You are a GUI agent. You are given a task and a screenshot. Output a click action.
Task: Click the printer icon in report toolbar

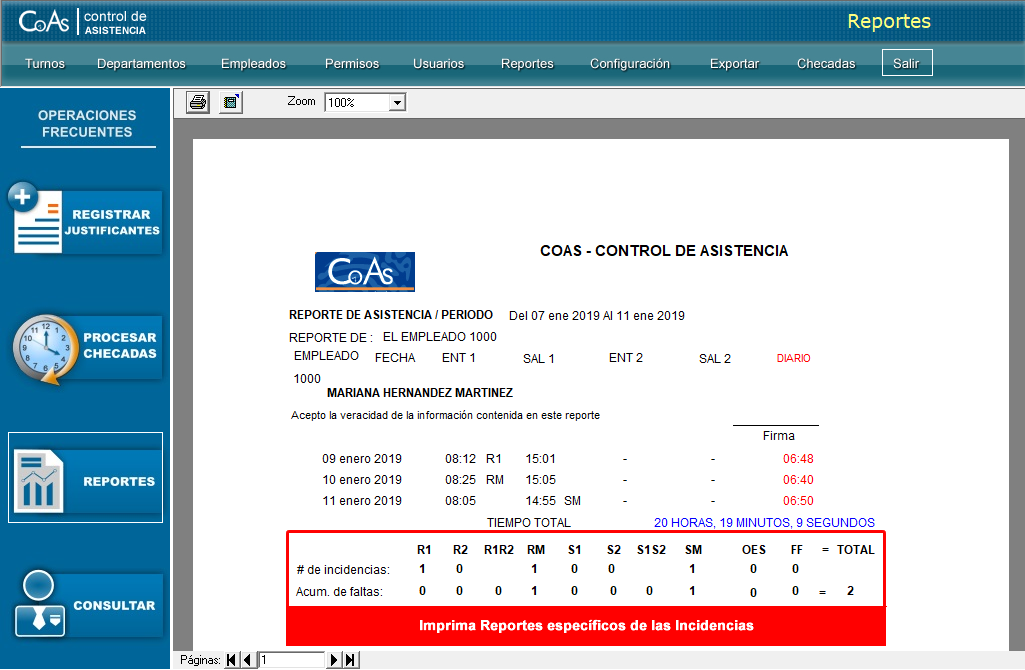click(198, 102)
